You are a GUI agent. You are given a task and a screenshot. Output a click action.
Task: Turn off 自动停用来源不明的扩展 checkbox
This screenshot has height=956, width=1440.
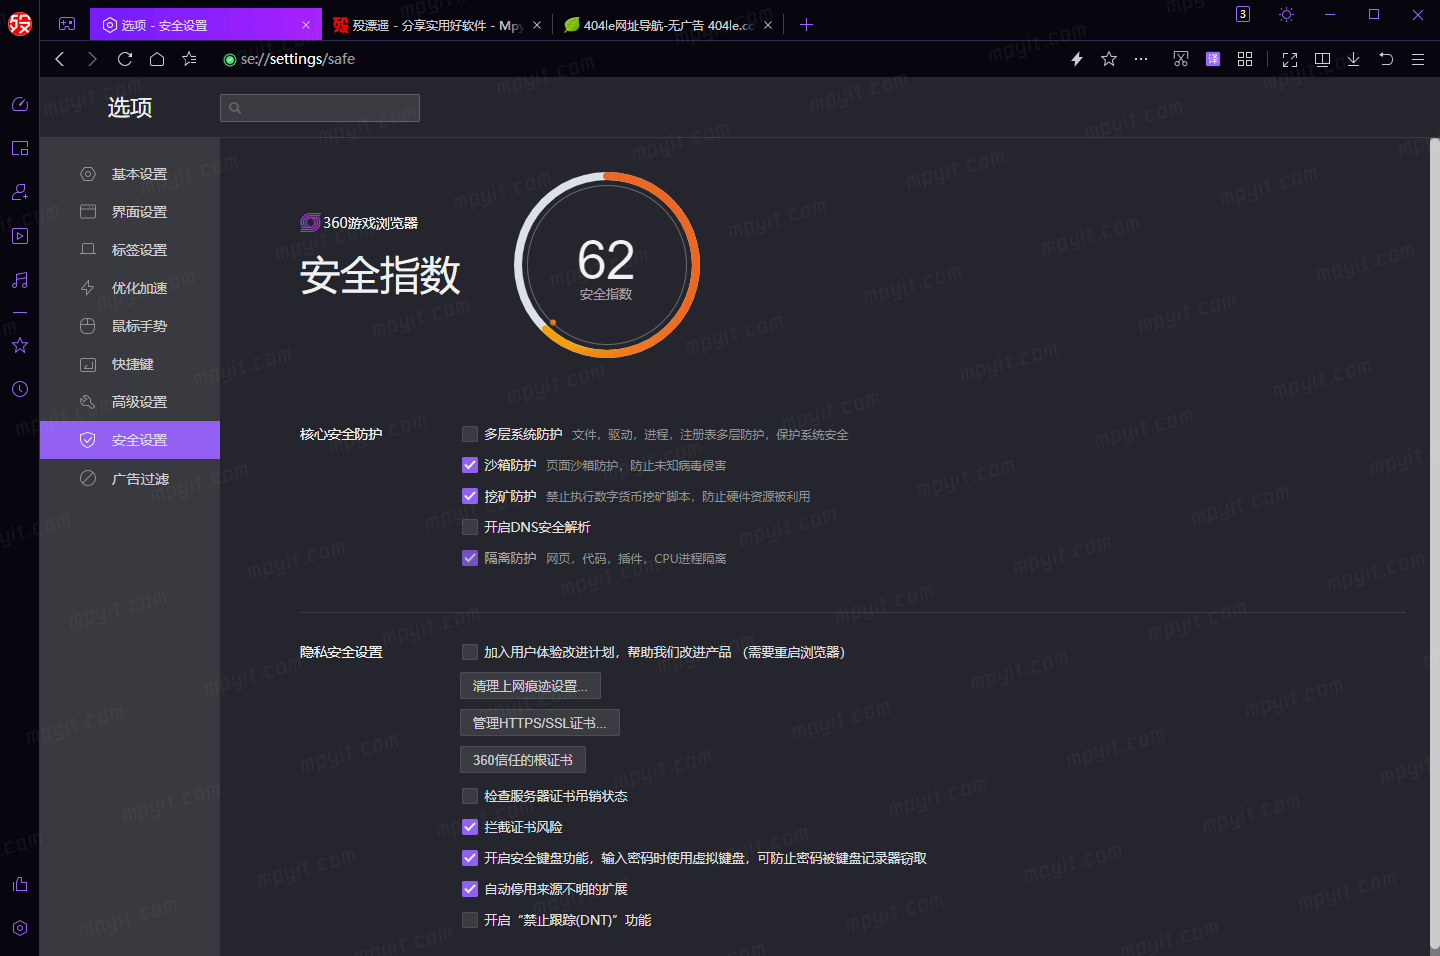tap(470, 889)
